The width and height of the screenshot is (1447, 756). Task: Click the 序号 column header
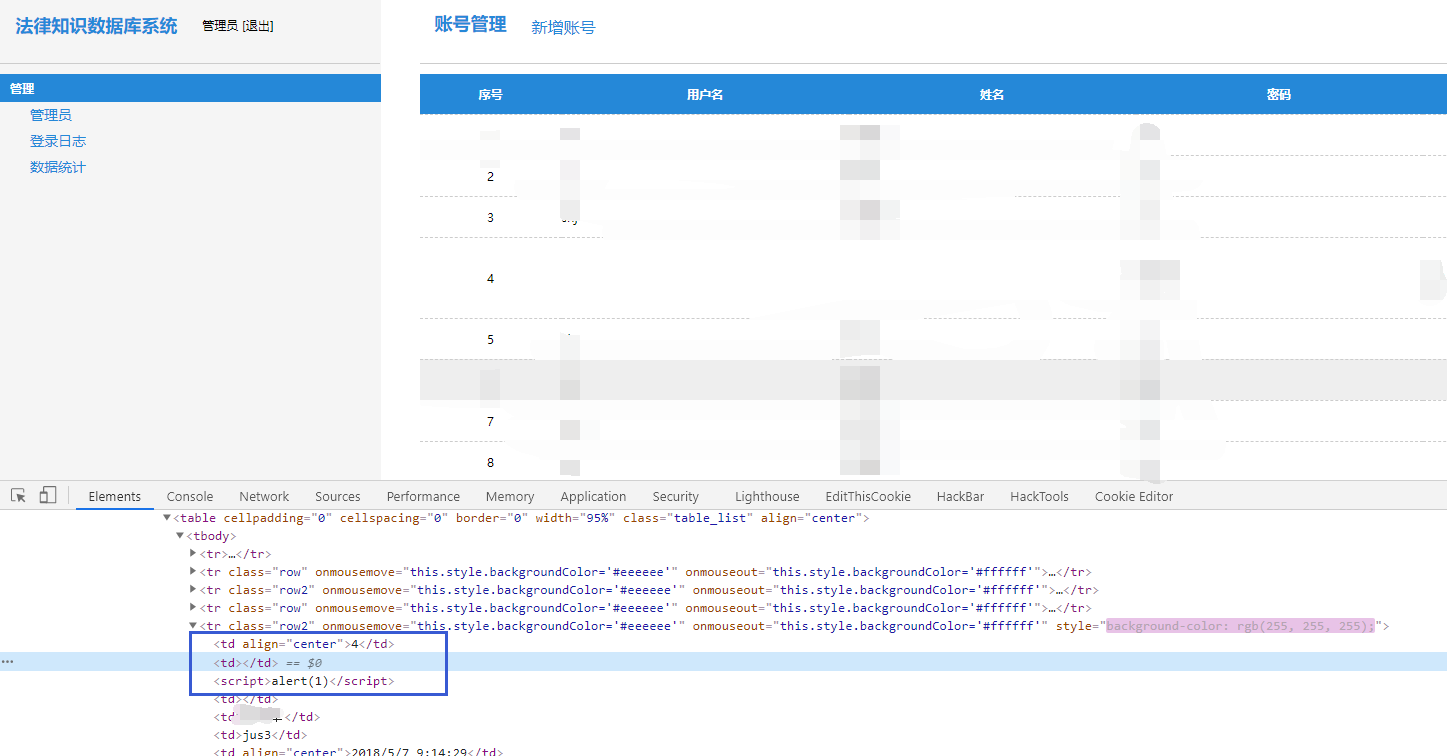(x=490, y=95)
